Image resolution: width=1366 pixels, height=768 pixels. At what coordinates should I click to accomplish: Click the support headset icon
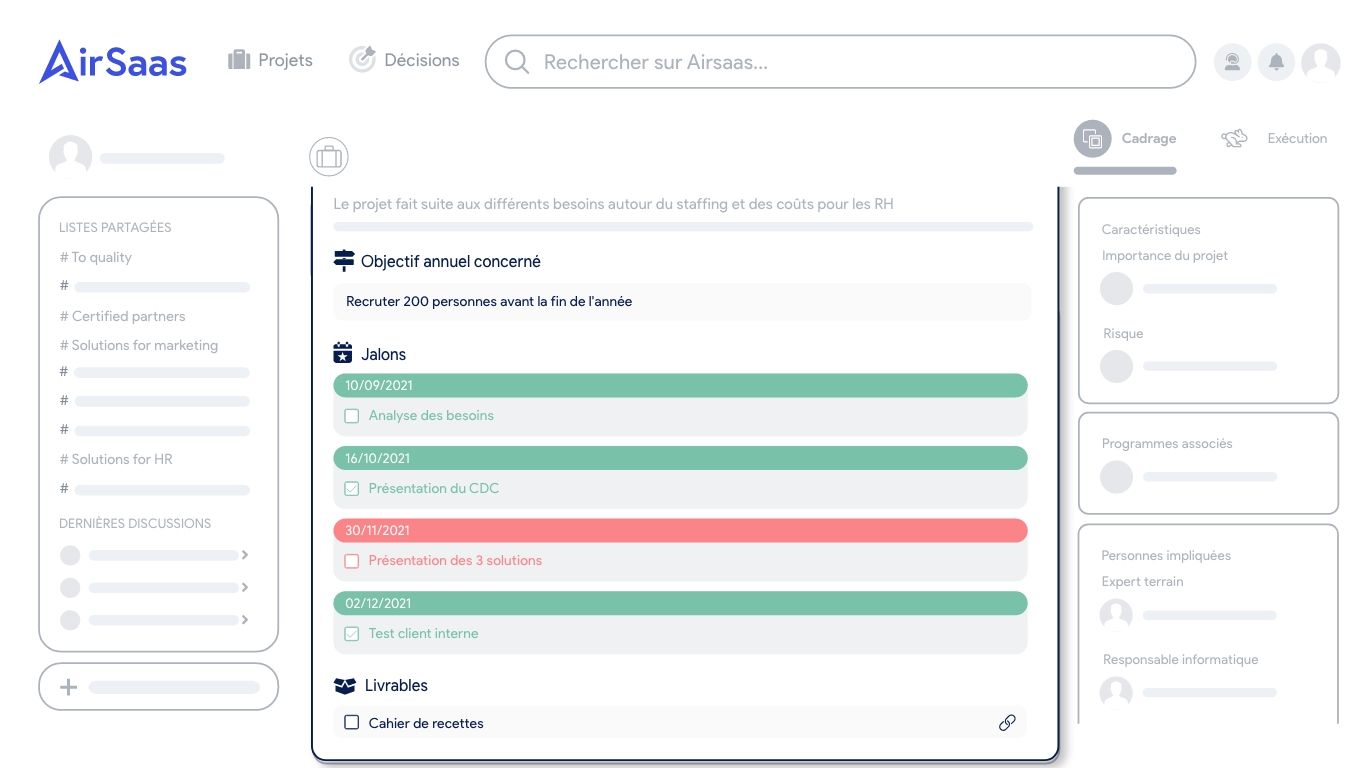1233,62
